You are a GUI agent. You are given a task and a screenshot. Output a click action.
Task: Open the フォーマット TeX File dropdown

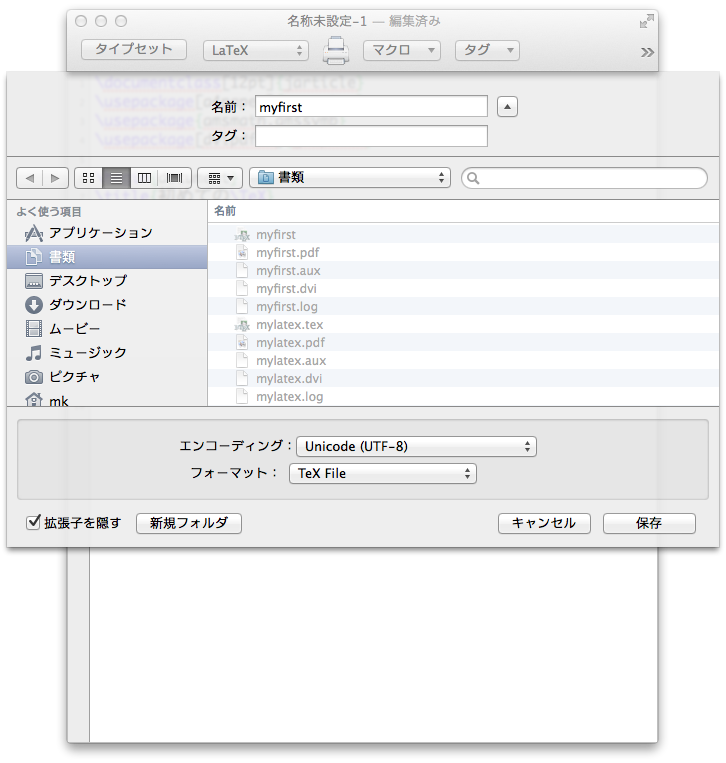pos(383,474)
